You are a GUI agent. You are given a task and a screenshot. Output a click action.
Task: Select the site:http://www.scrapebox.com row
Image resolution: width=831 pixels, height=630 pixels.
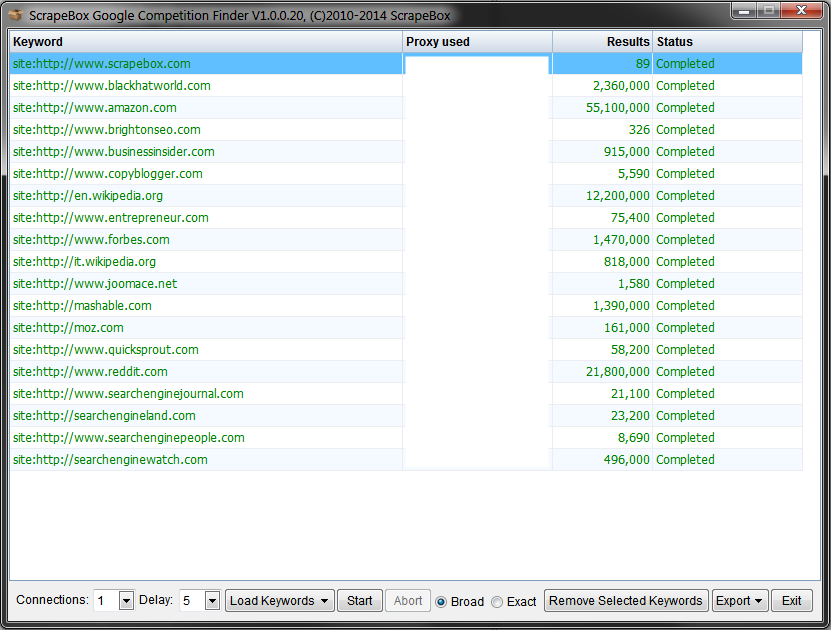click(406, 64)
